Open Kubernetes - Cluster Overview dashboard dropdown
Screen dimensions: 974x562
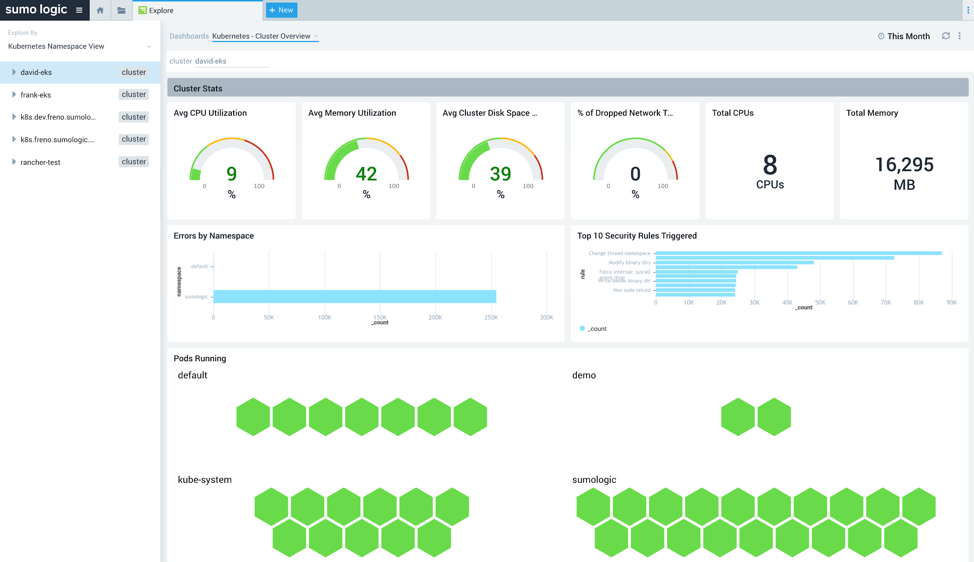click(x=265, y=36)
